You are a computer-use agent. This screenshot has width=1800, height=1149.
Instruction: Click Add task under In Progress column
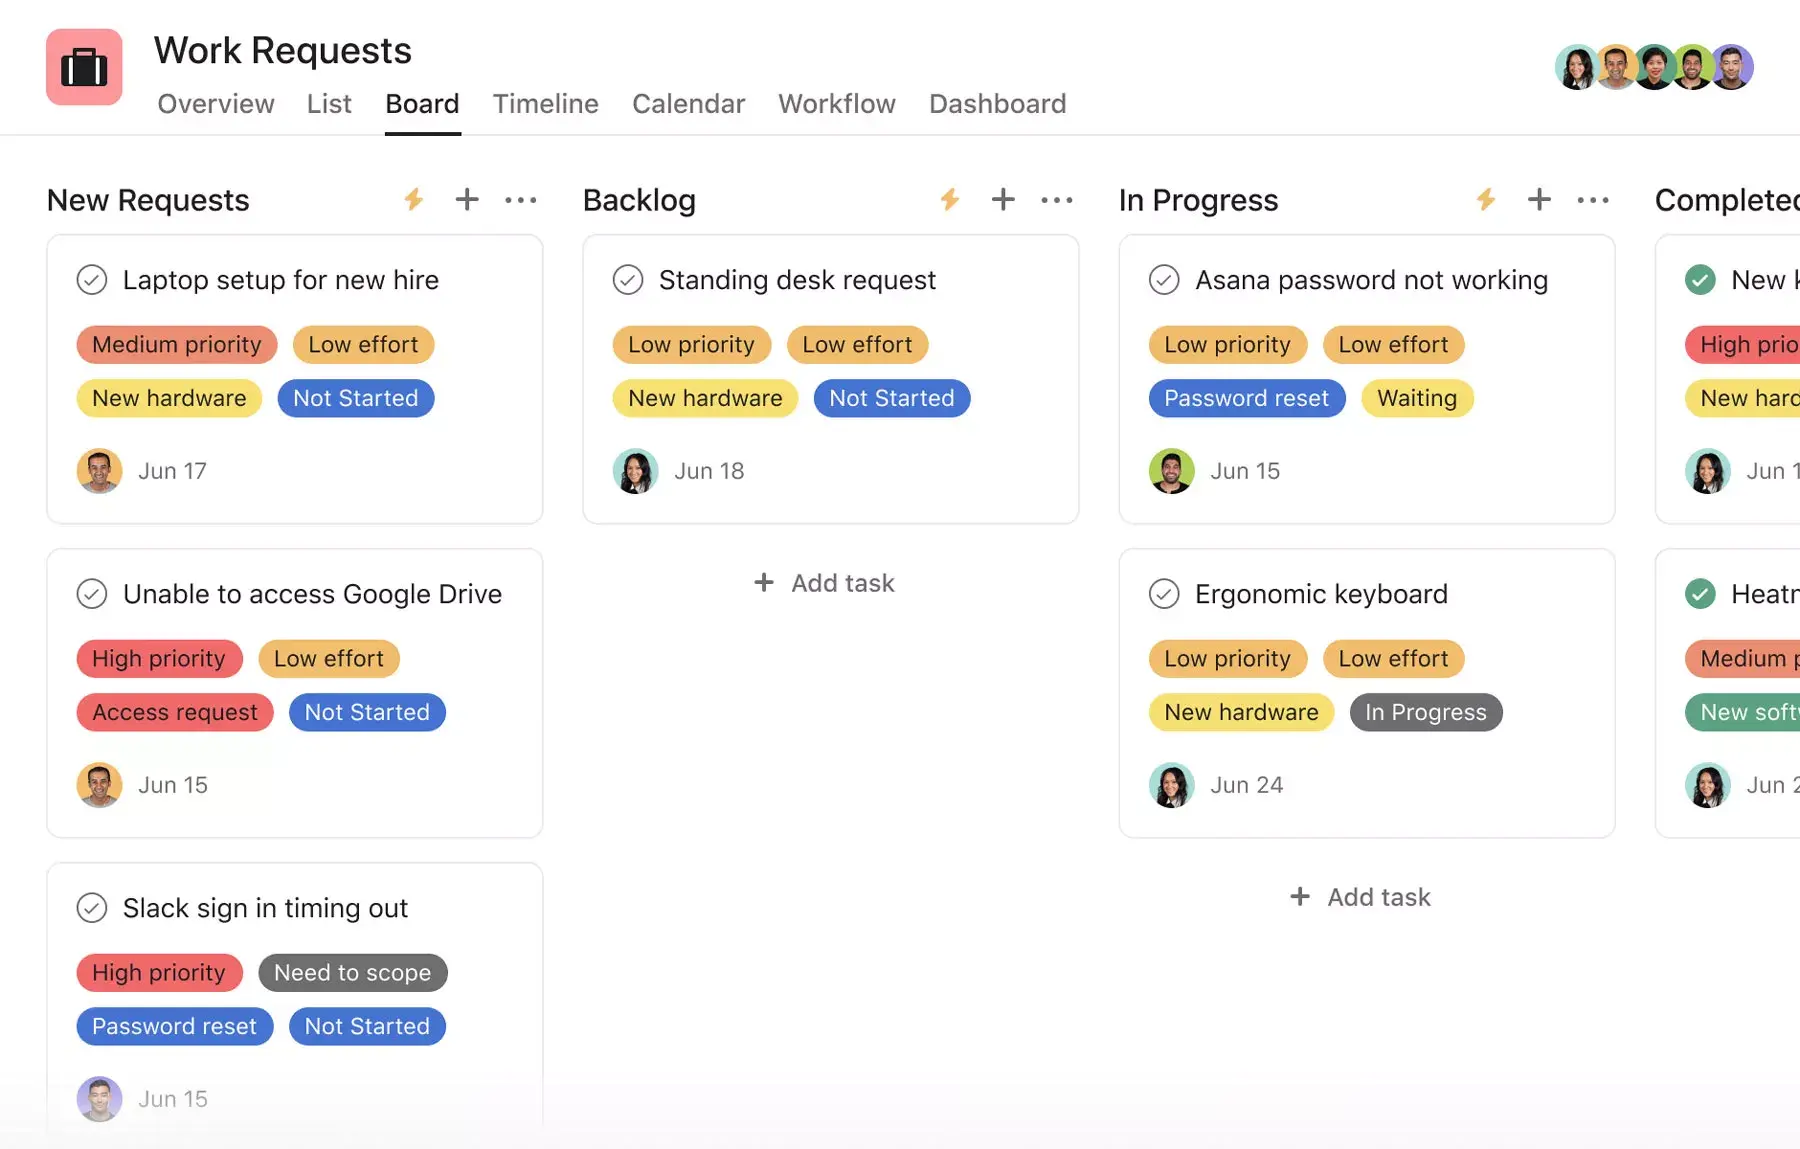point(1360,896)
